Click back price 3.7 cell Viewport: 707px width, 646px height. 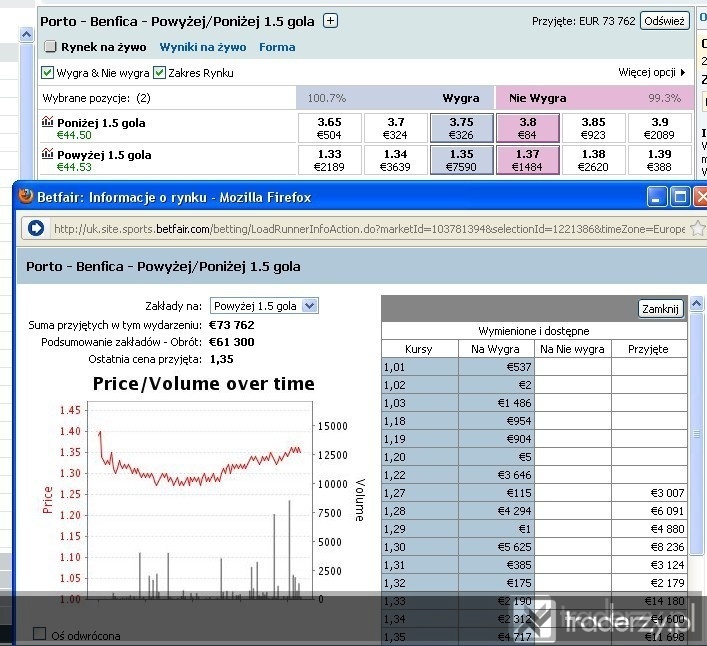(395, 128)
